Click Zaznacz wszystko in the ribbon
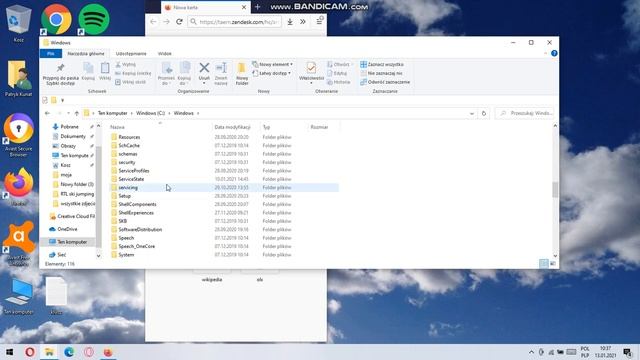The height and width of the screenshot is (360, 640). pyautogui.click(x=382, y=64)
